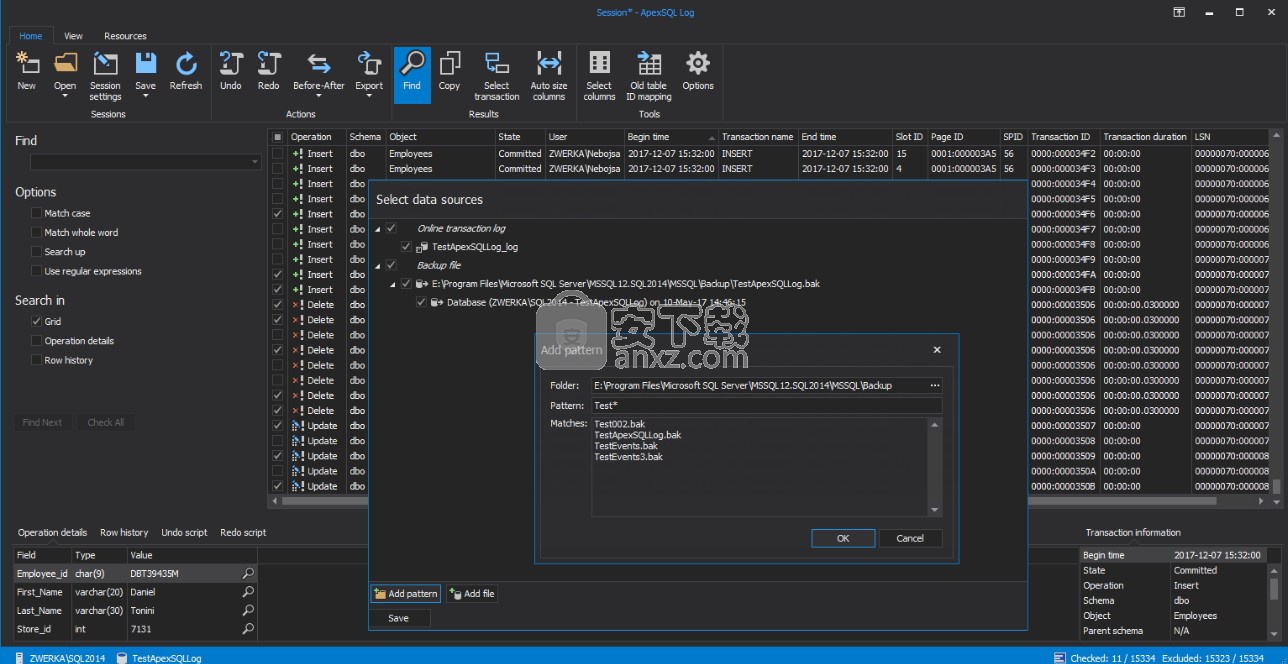The height and width of the screenshot is (664, 1288).
Task: Open the Export dropdown arrow
Action: (369, 96)
